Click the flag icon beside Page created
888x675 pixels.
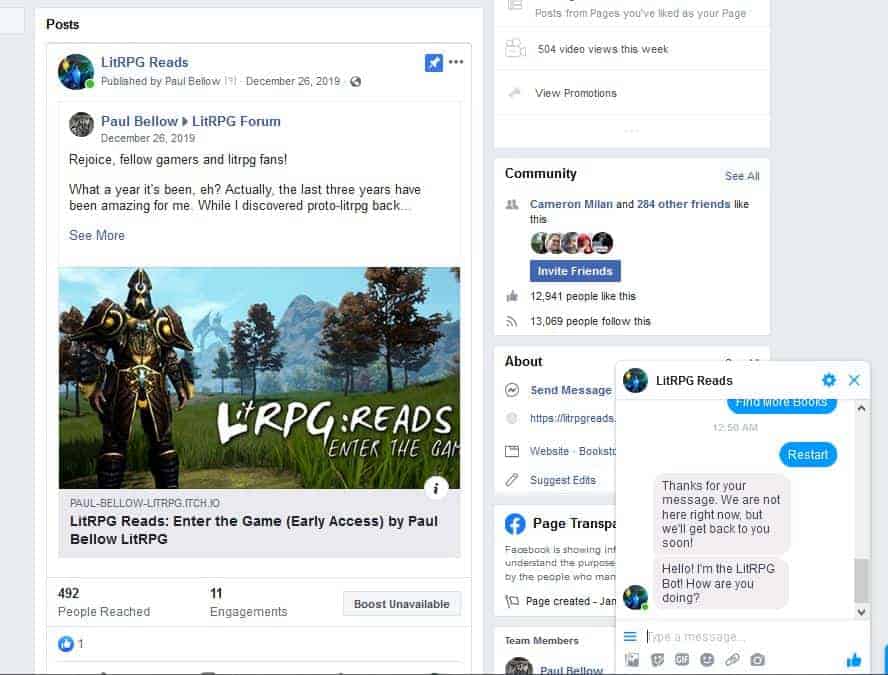512,601
